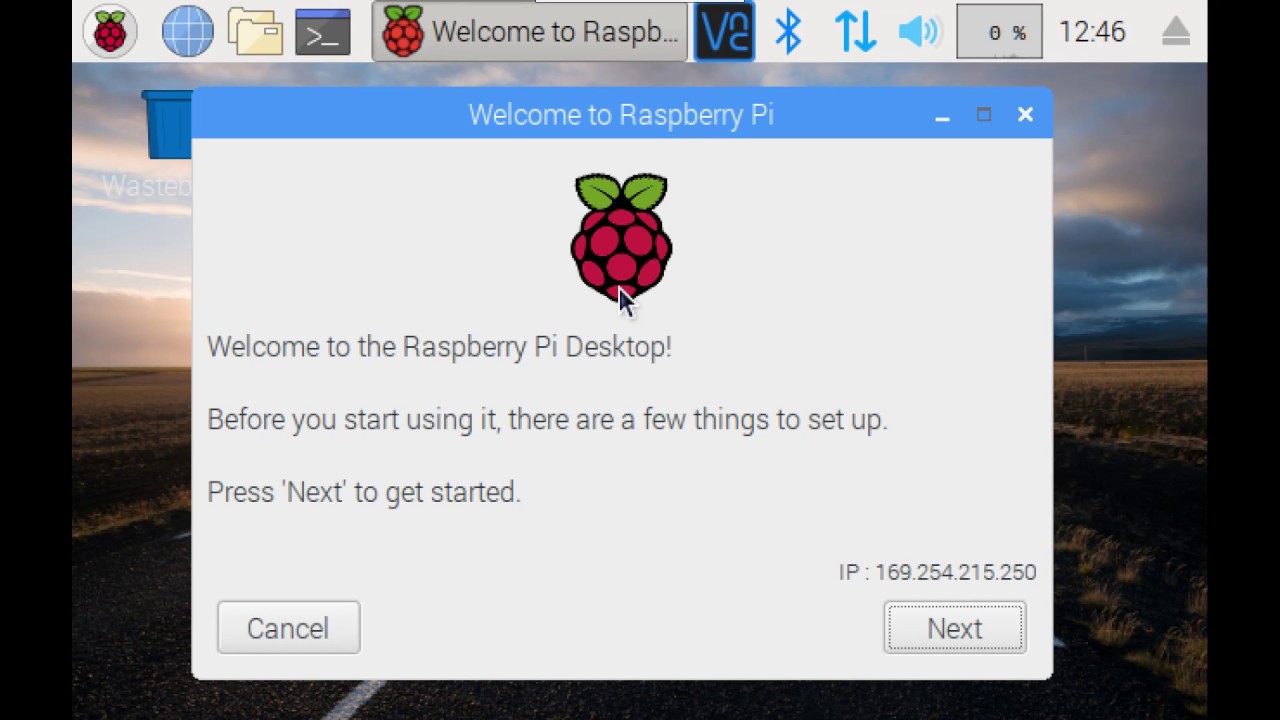The image size is (1280, 720).
Task: Select the Welcome to Raspberry Pi taskbar entry
Action: tap(530, 32)
